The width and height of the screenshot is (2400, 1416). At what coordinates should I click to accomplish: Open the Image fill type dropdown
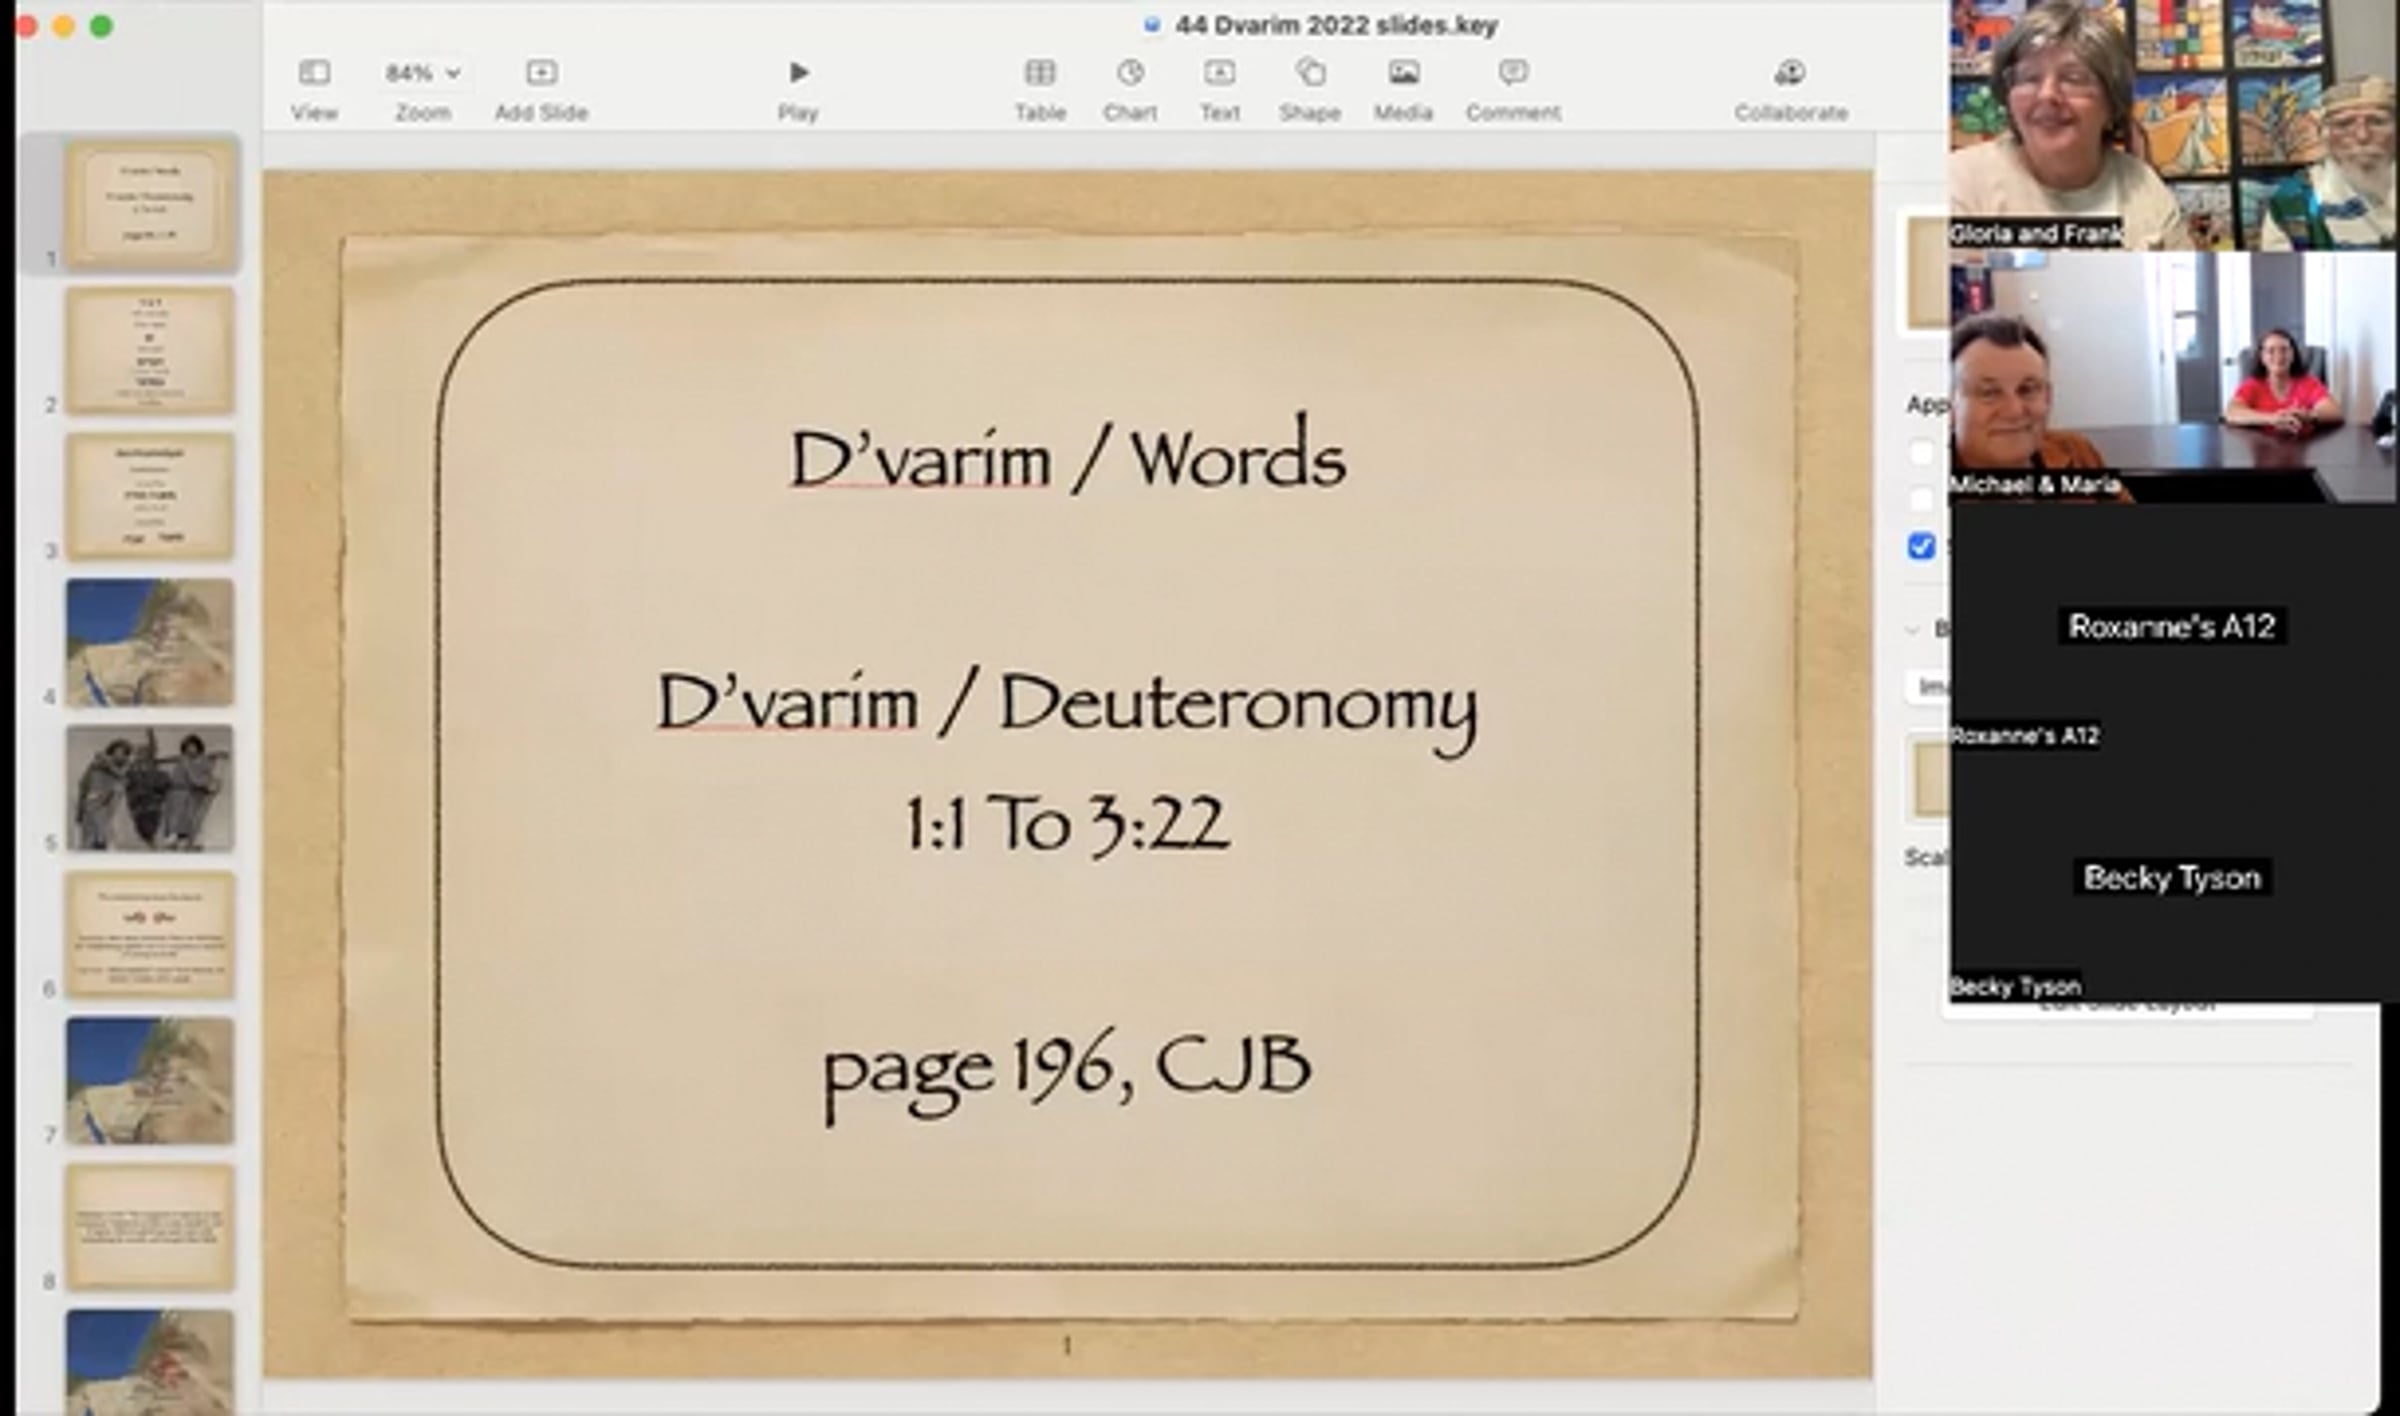[1929, 686]
